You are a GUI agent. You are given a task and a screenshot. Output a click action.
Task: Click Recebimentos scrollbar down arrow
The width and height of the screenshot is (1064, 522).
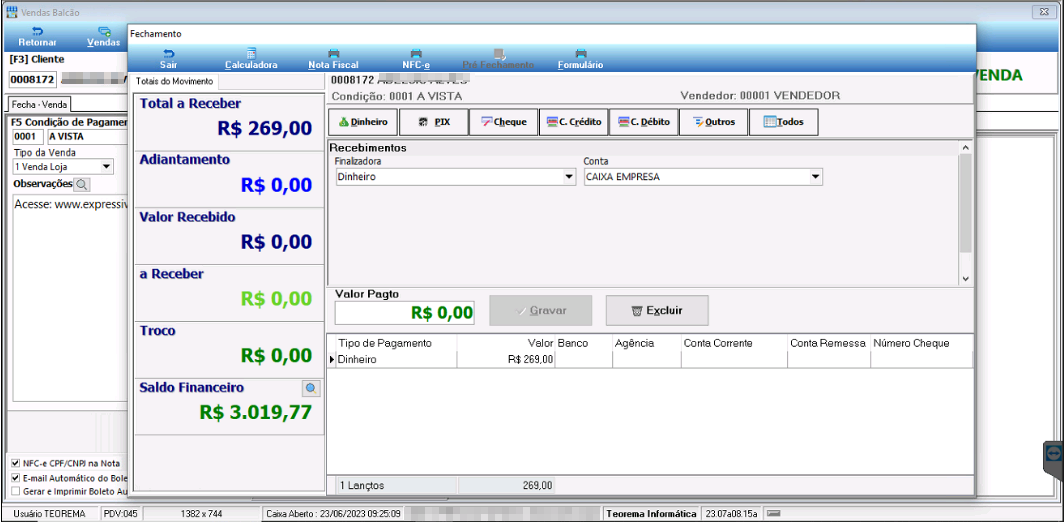(965, 279)
